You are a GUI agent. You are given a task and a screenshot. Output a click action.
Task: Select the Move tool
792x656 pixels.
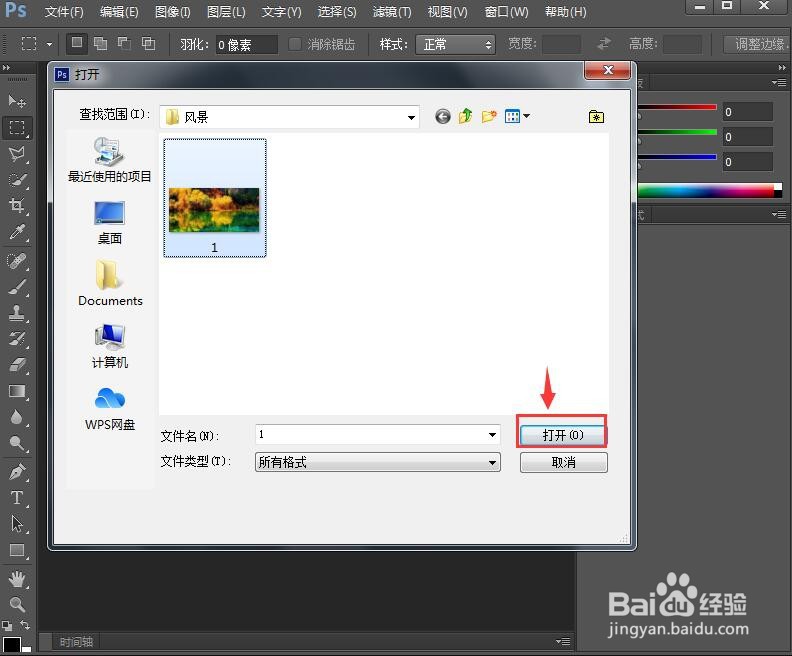[x=17, y=102]
